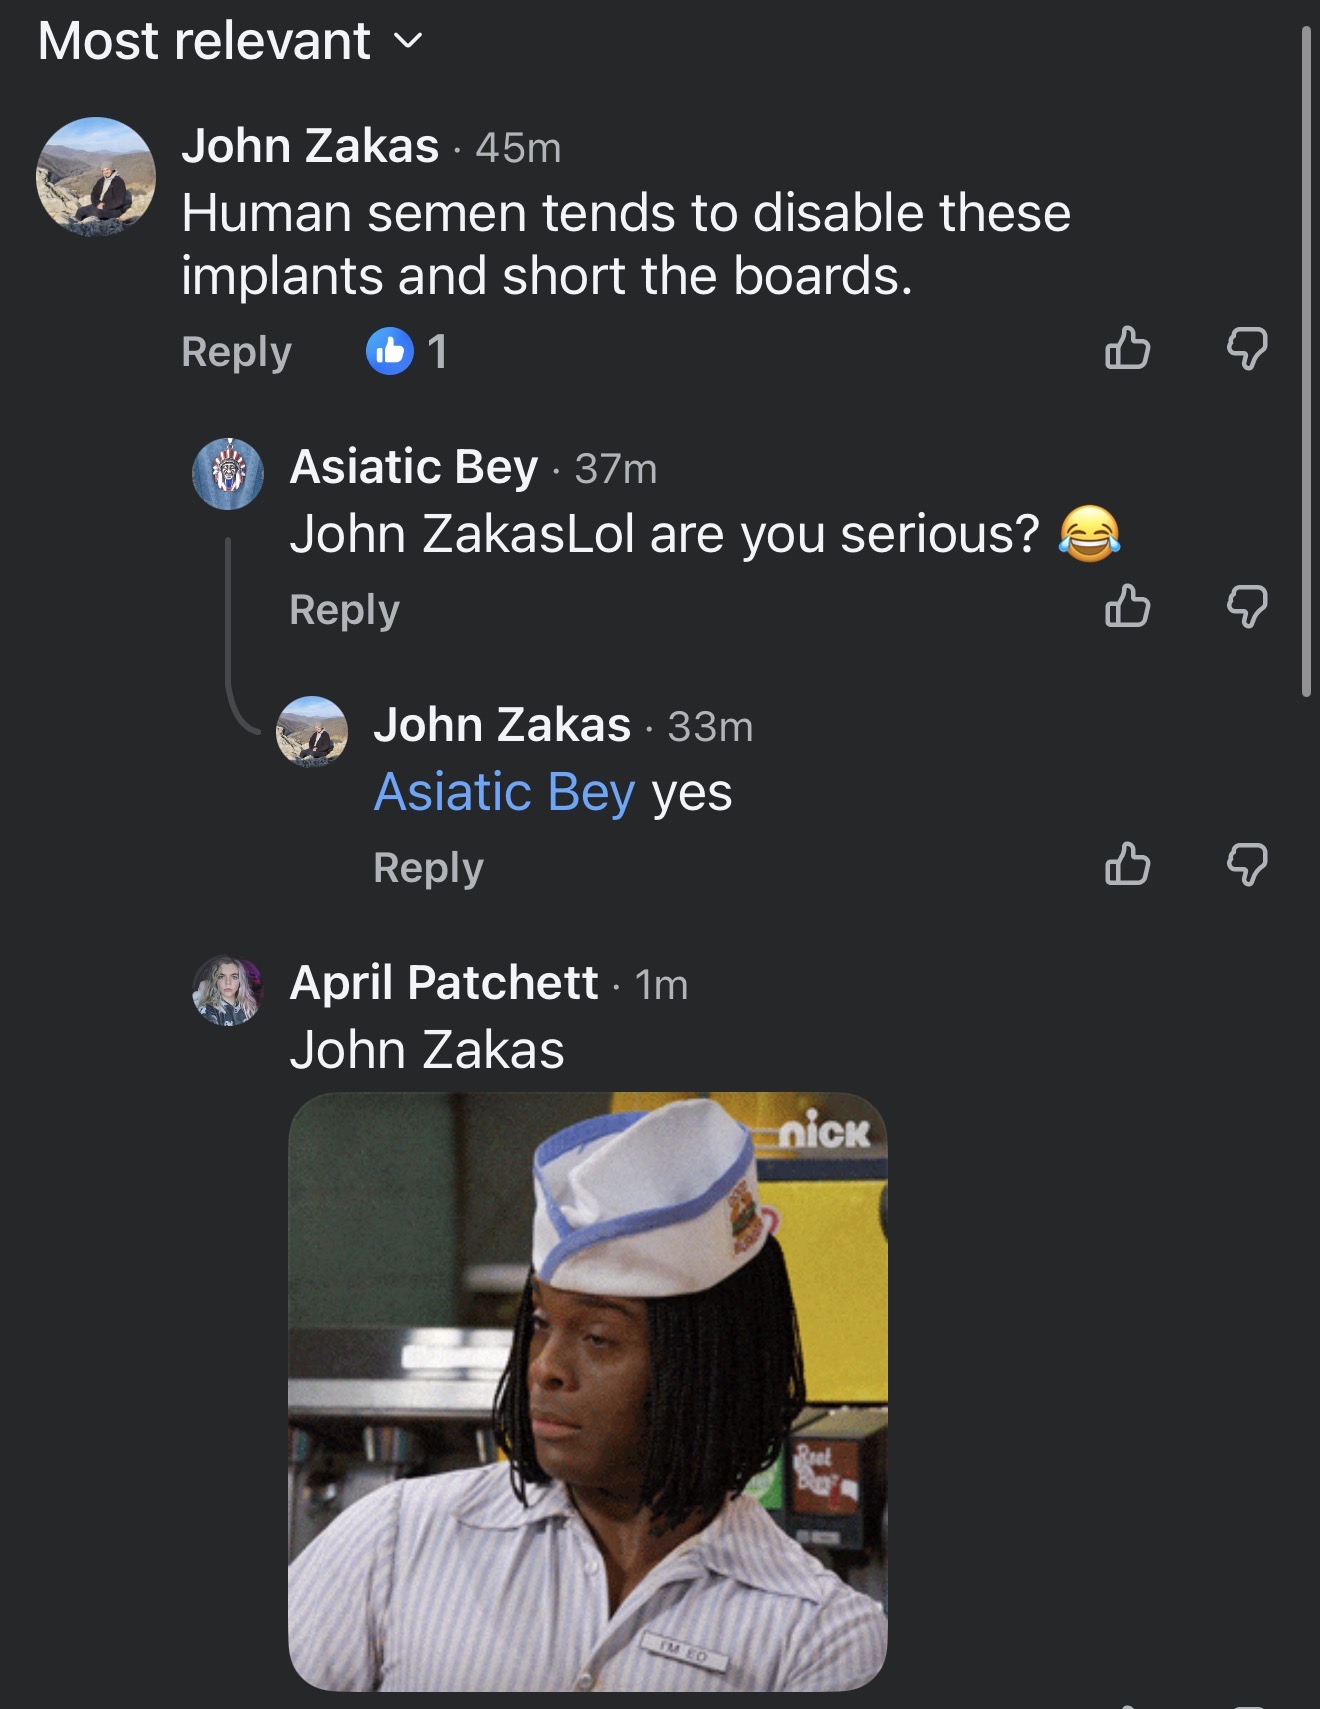The width and height of the screenshot is (1320, 1709).
Task: Like John Zakas's semen implants comment
Action: click(1127, 349)
